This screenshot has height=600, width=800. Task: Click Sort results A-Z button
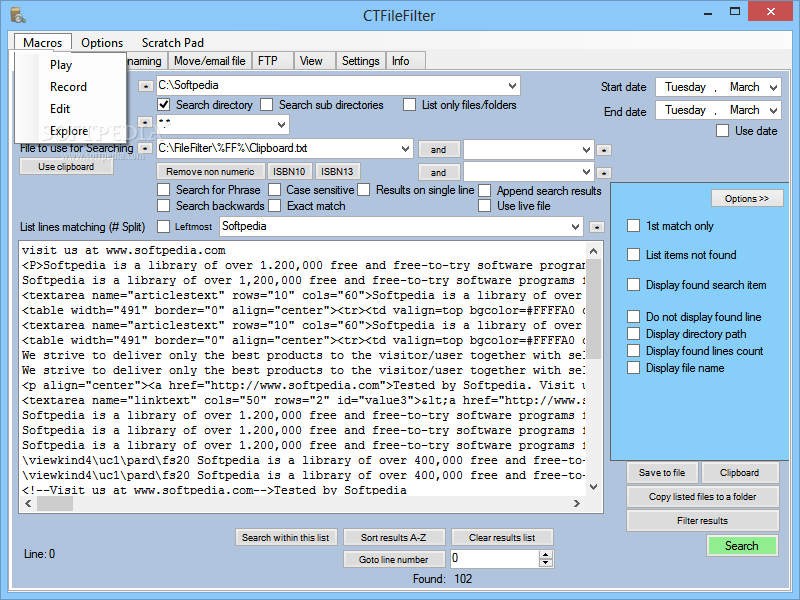[394, 537]
